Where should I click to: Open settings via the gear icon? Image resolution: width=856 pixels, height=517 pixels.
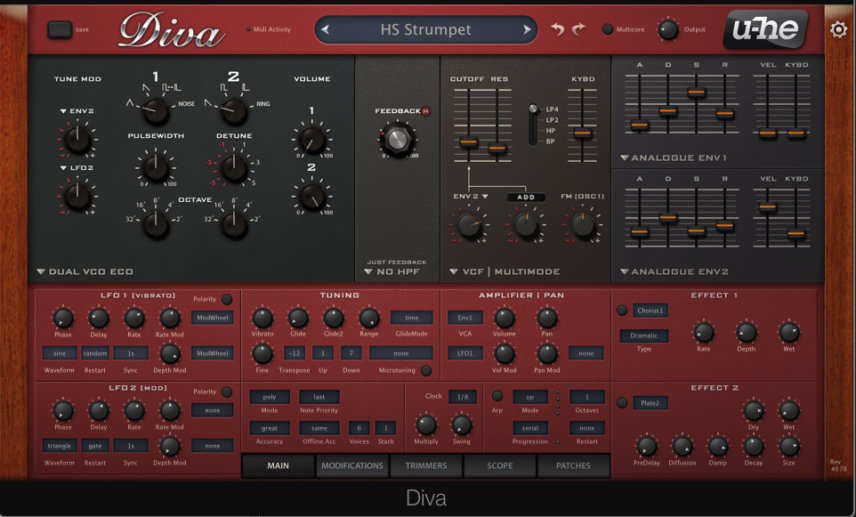tap(839, 29)
